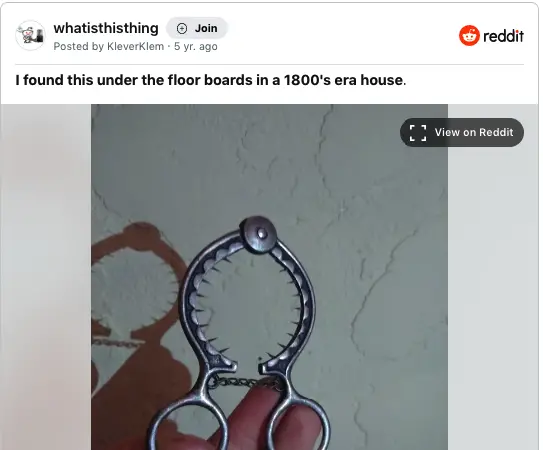Join the whatisthisthing community
The height and width of the screenshot is (450, 543).
pos(197,28)
